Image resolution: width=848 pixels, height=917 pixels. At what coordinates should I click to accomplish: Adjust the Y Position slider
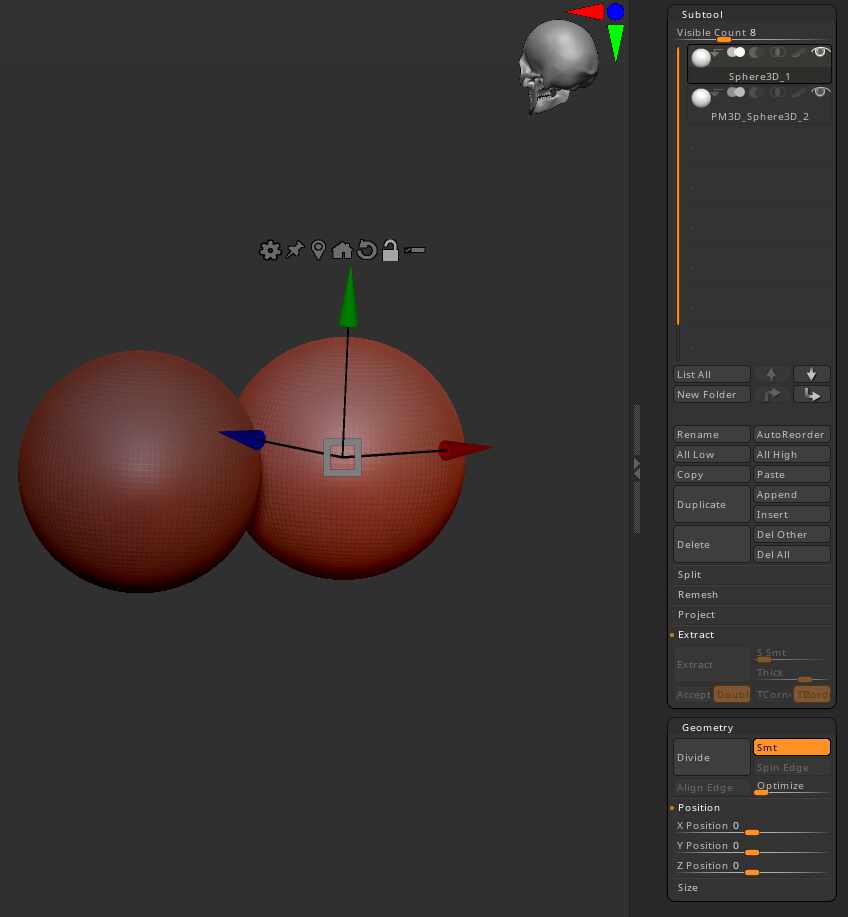752,847
